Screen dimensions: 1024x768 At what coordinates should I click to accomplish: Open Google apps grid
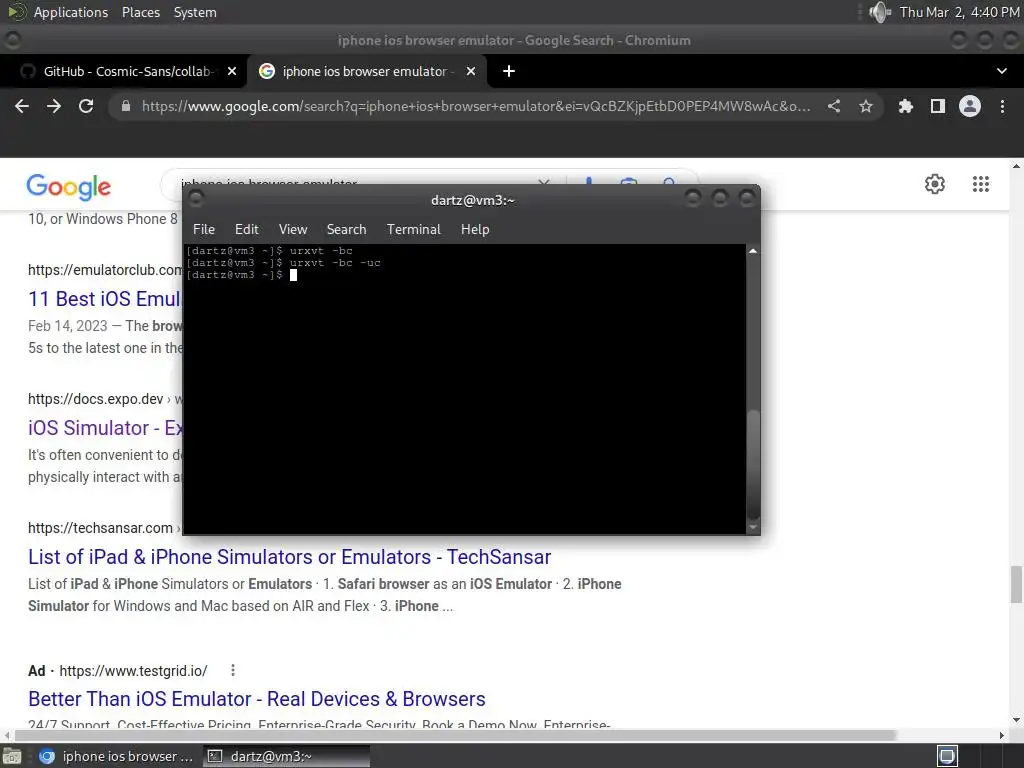click(x=981, y=184)
